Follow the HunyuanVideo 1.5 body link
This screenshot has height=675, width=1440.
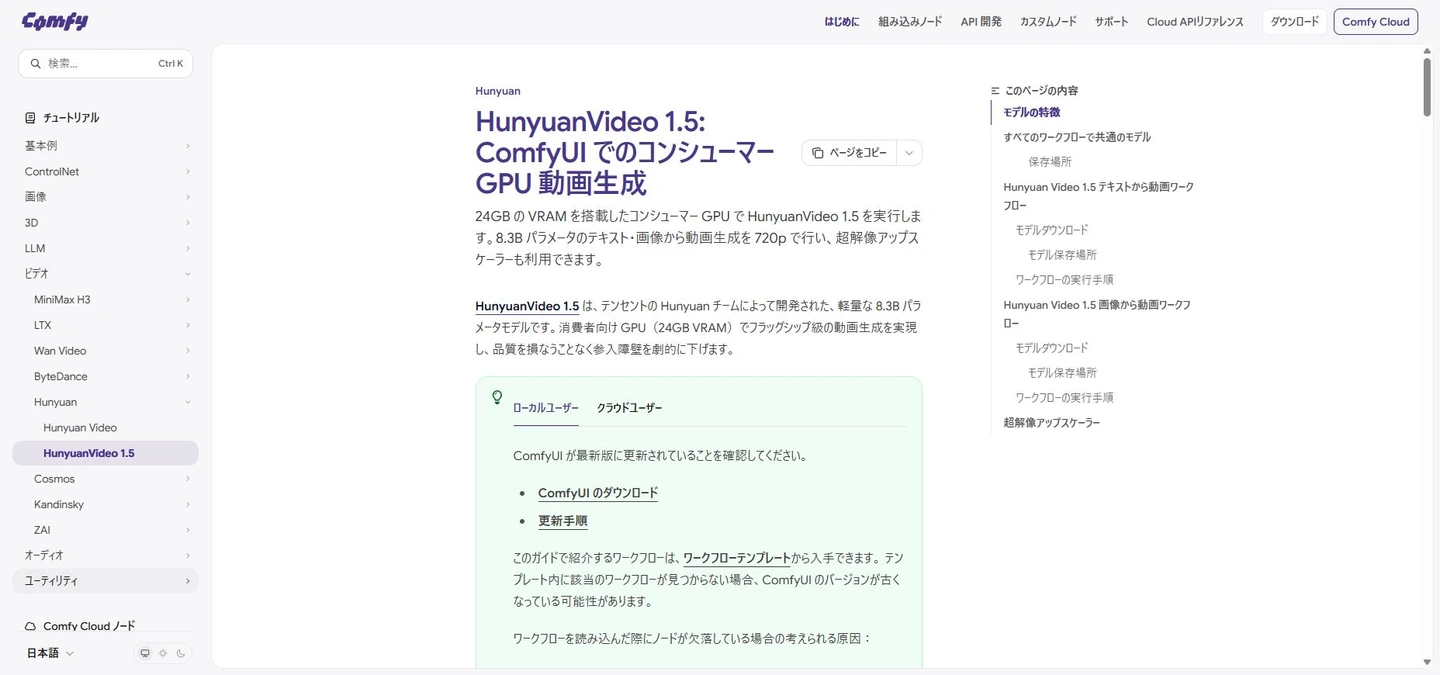click(x=527, y=306)
